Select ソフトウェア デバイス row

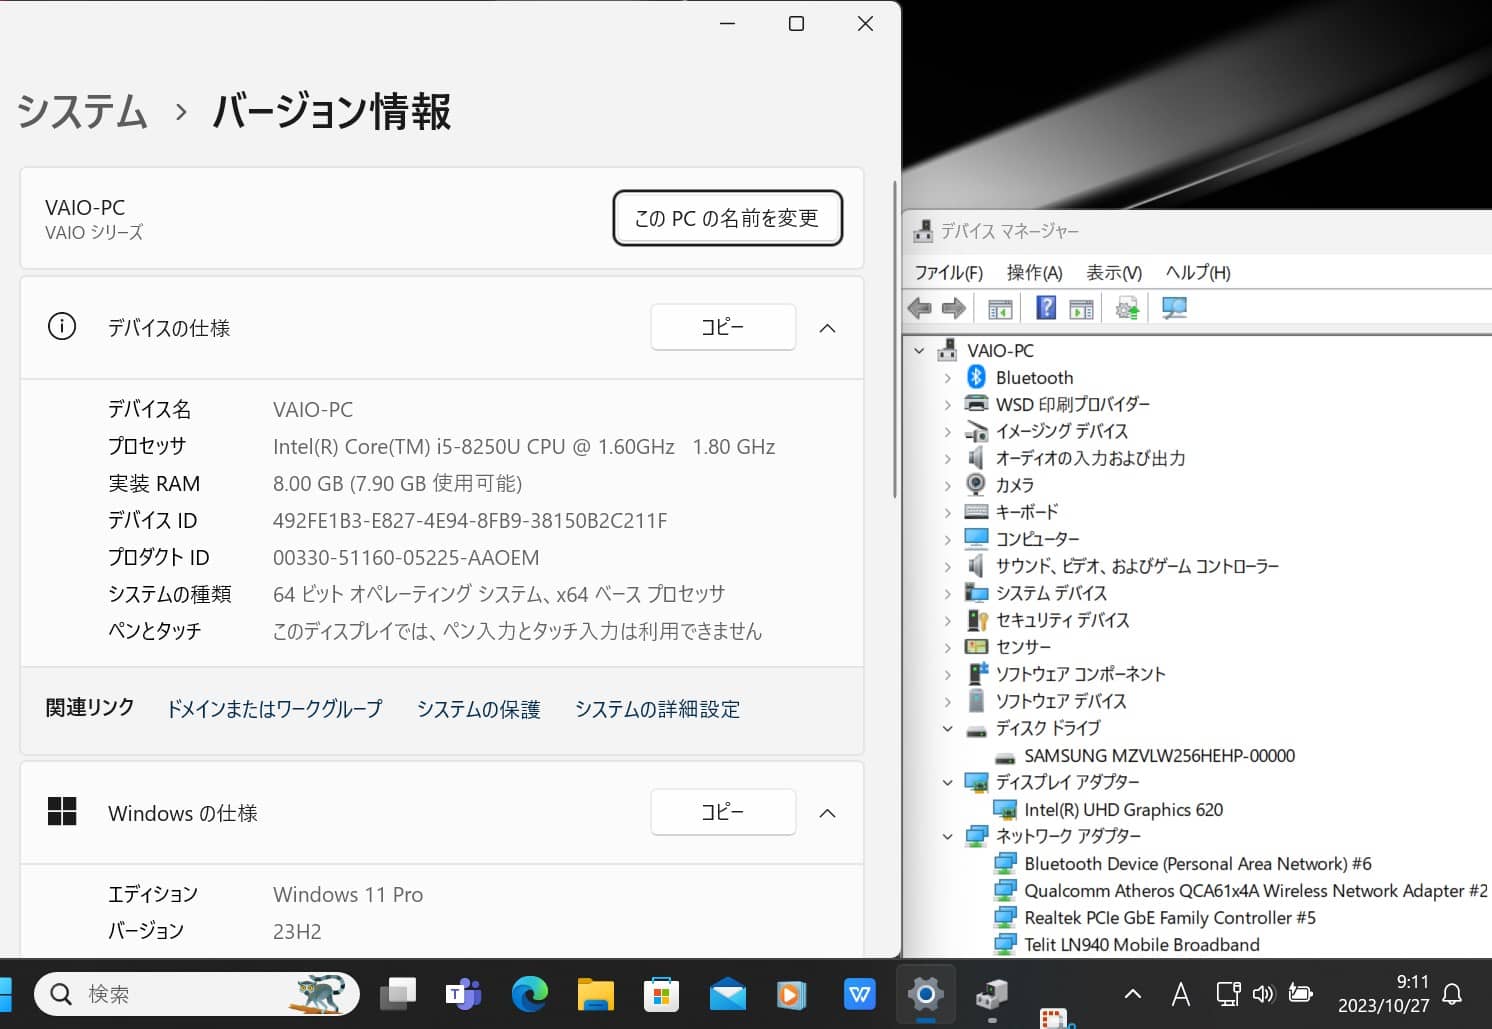click(x=1060, y=701)
